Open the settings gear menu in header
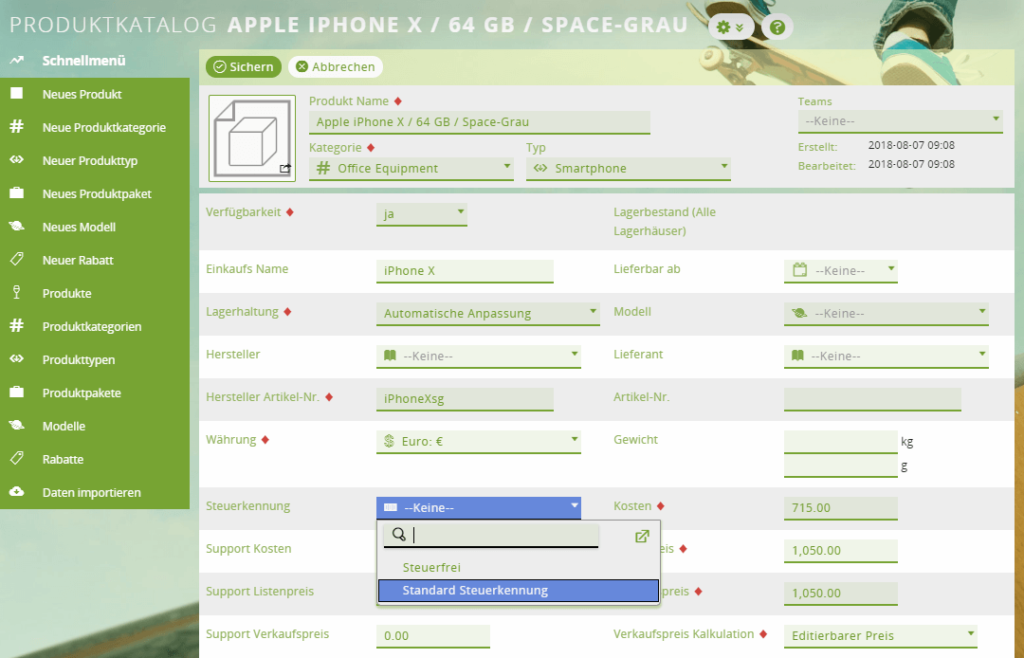The image size is (1024, 658). (x=730, y=27)
